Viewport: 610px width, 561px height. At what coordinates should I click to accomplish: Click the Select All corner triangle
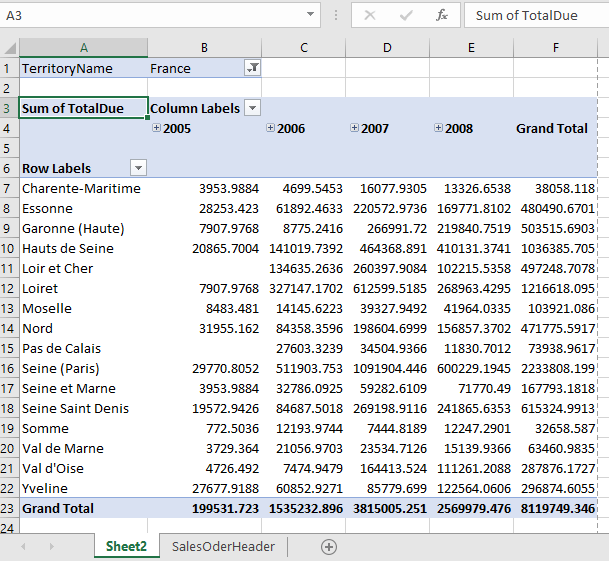(x=10, y=48)
